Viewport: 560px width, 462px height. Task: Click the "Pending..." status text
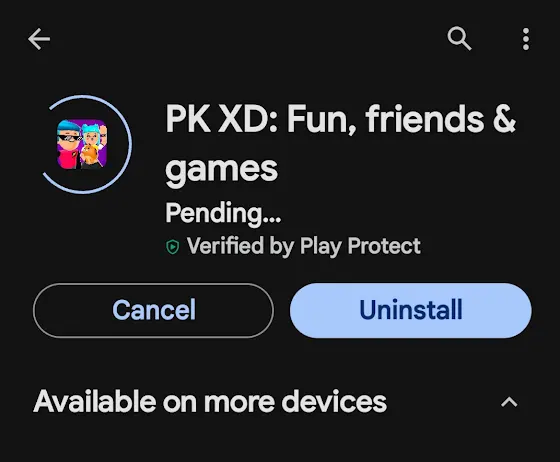[x=223, y=213]
